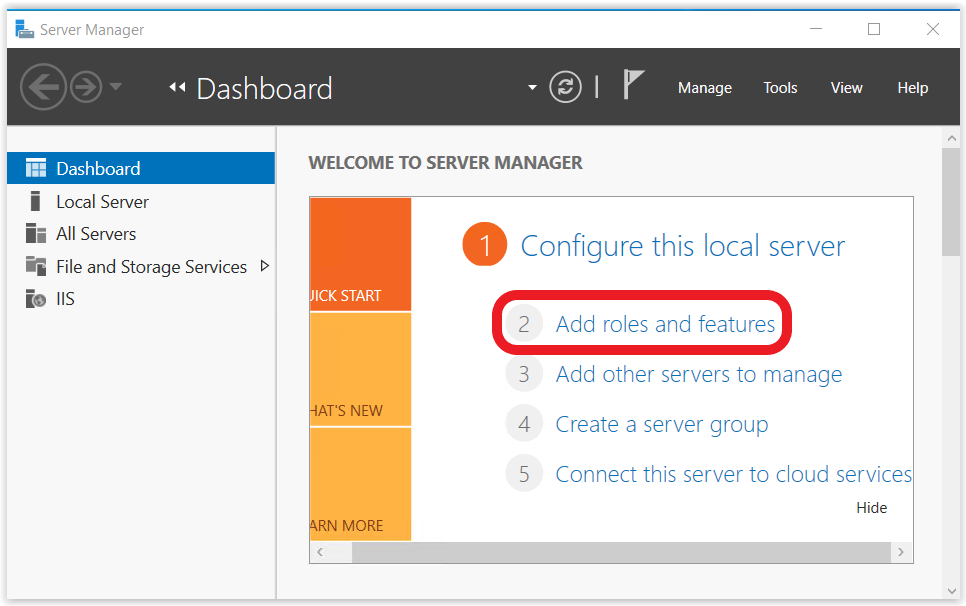The height and width of the screenshot is (606, 966).
Task: Click Add roles and features link
Action: 665,324
